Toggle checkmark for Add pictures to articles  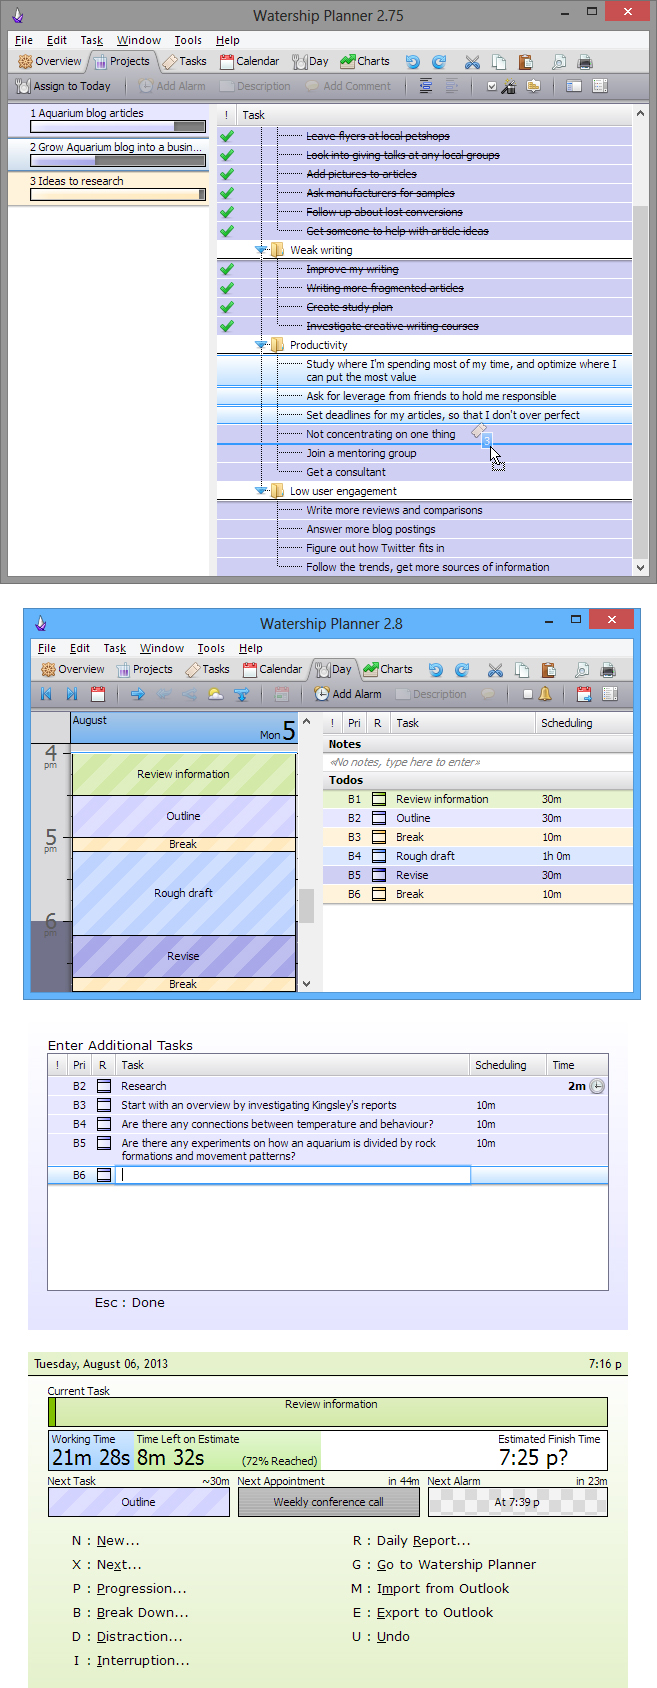click(x=227, y=174)
